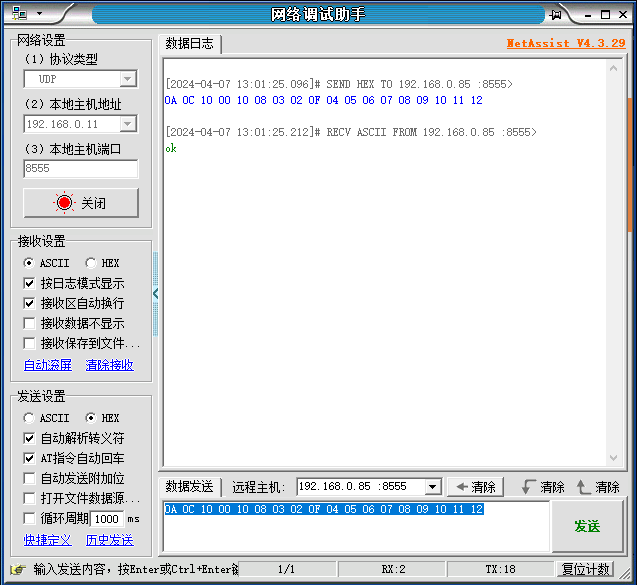Screen dimensions: 637x585
Task: Disable log mode display checkbox
Action: 29,283
